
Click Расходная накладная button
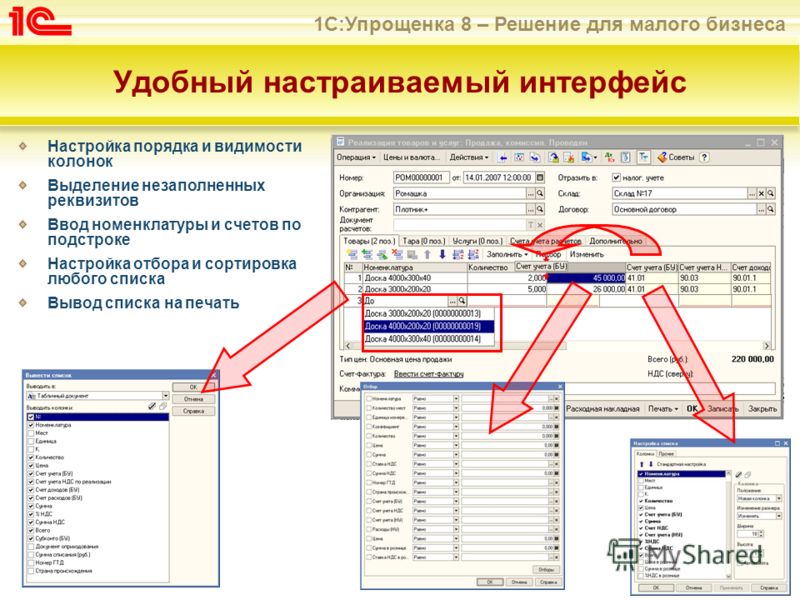pyautogui.click(x=603, y=409)
